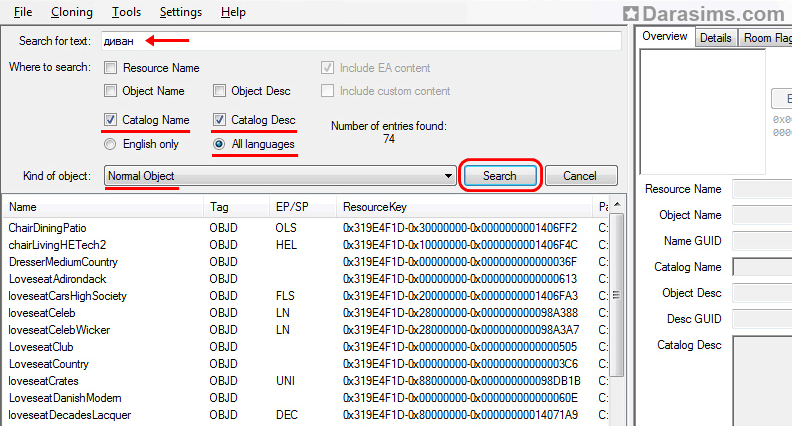Open the File menu
The height and width of the screenshot is (426, 792).
tap(22, 12)
